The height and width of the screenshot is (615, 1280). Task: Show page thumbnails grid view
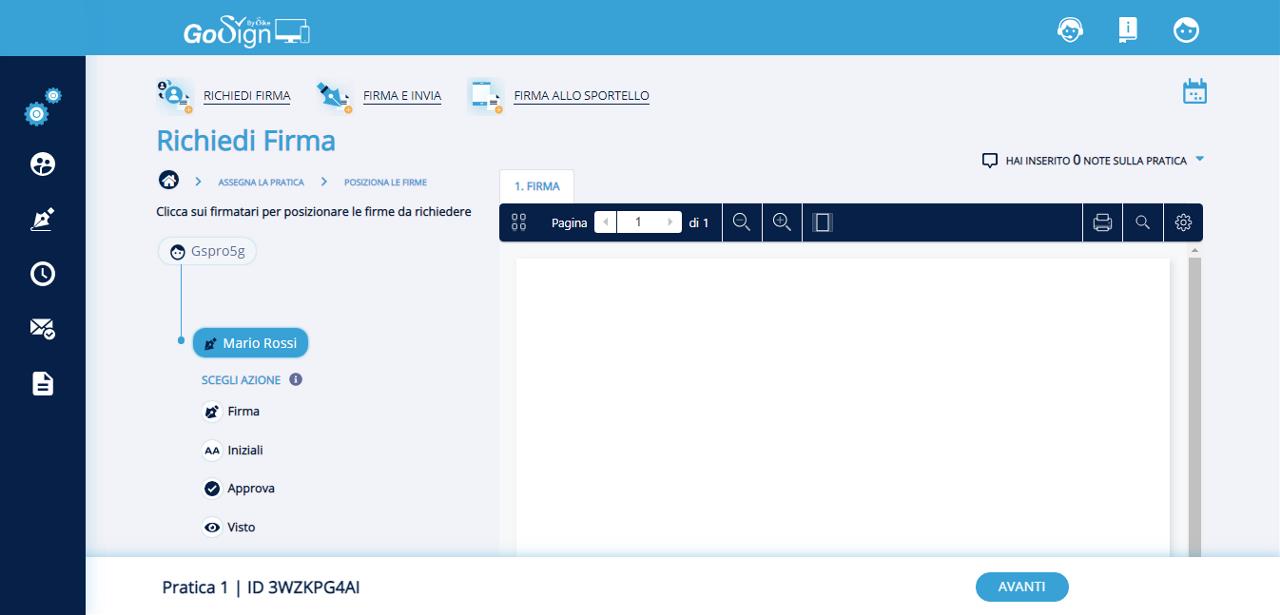pos(518,223)
